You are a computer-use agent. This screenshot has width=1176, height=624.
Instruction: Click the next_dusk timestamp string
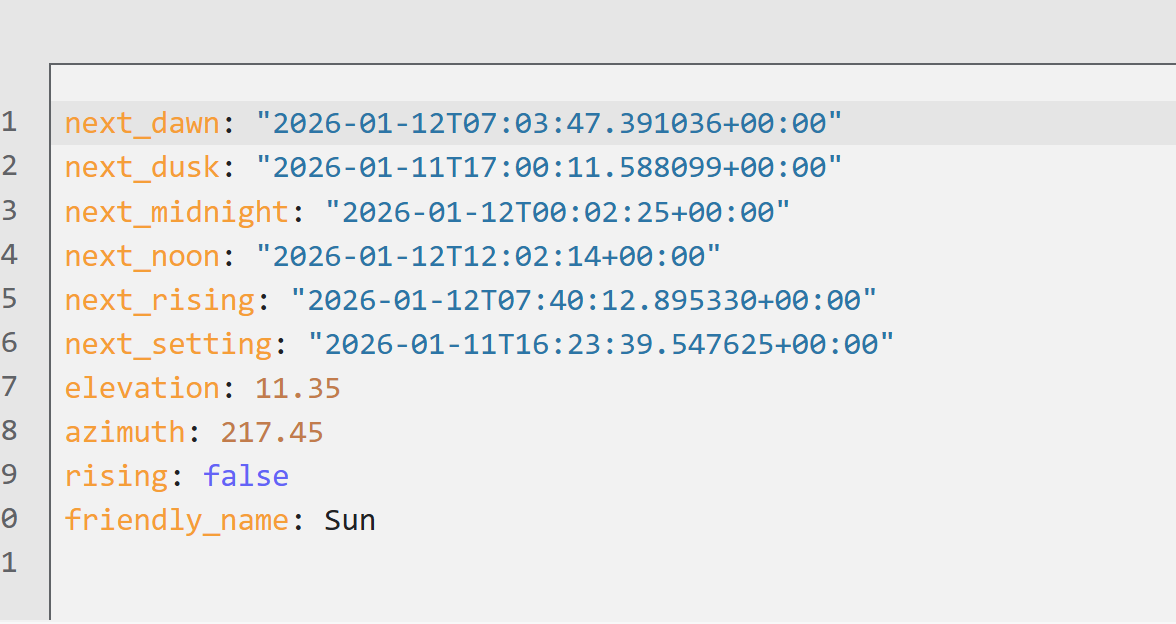tap(549, 168)
